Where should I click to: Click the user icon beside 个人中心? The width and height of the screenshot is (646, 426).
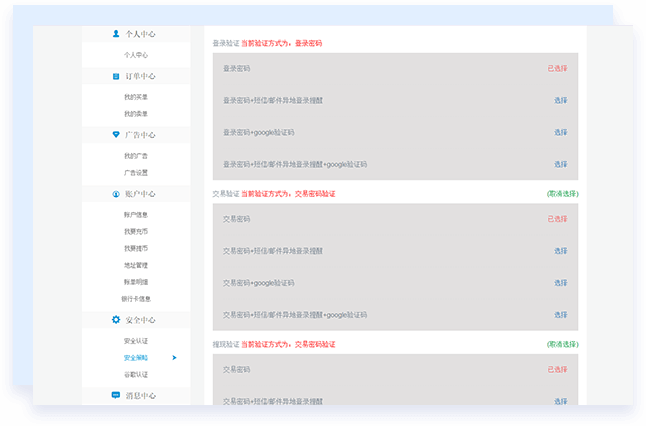pyautogui.click(x=116, y=34)
